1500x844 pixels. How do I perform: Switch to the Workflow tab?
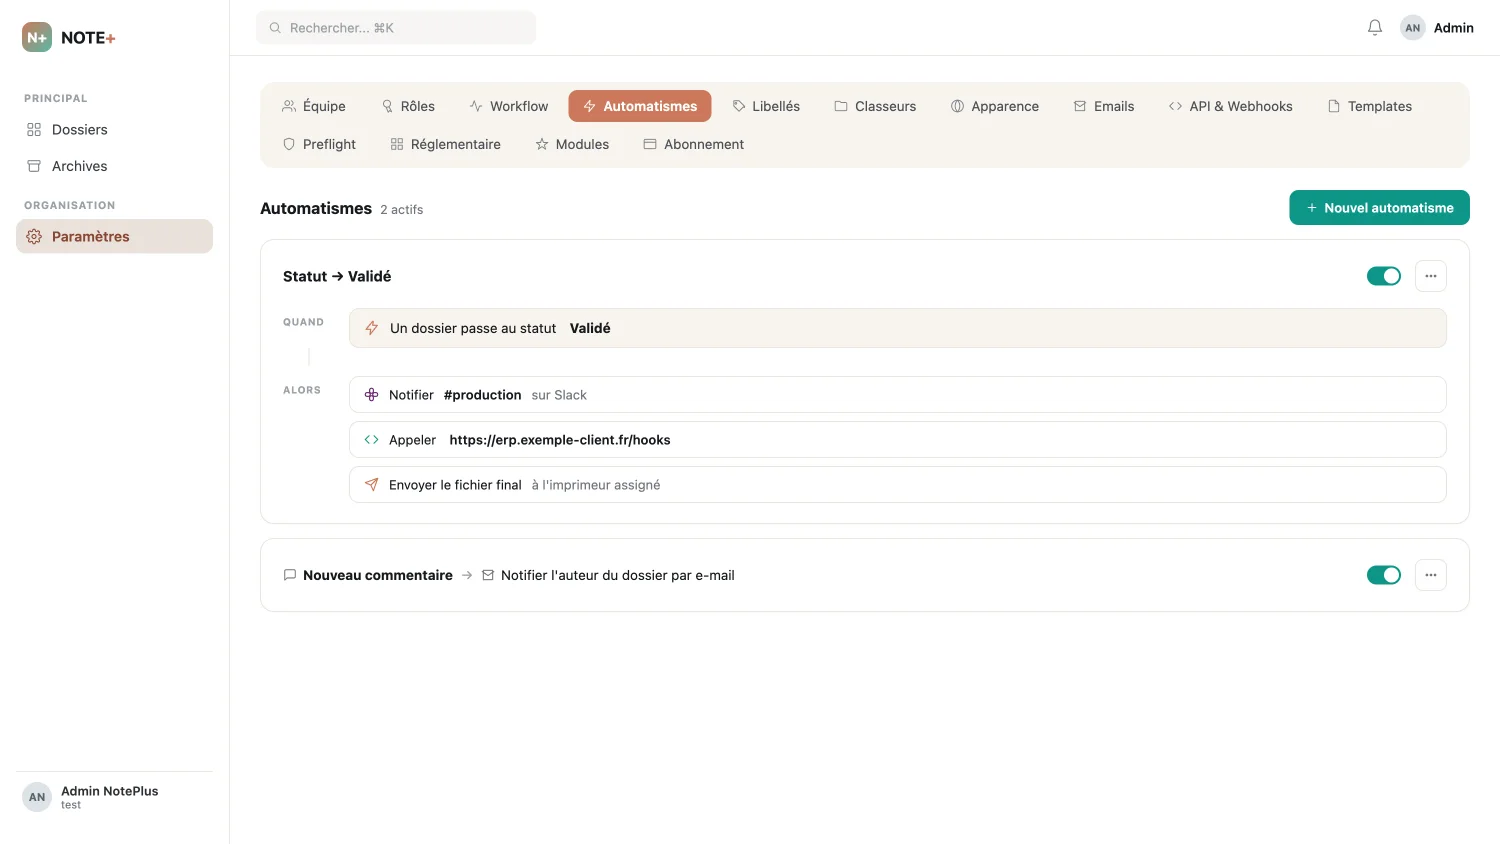pyautogui.click(x=508, y=106)
